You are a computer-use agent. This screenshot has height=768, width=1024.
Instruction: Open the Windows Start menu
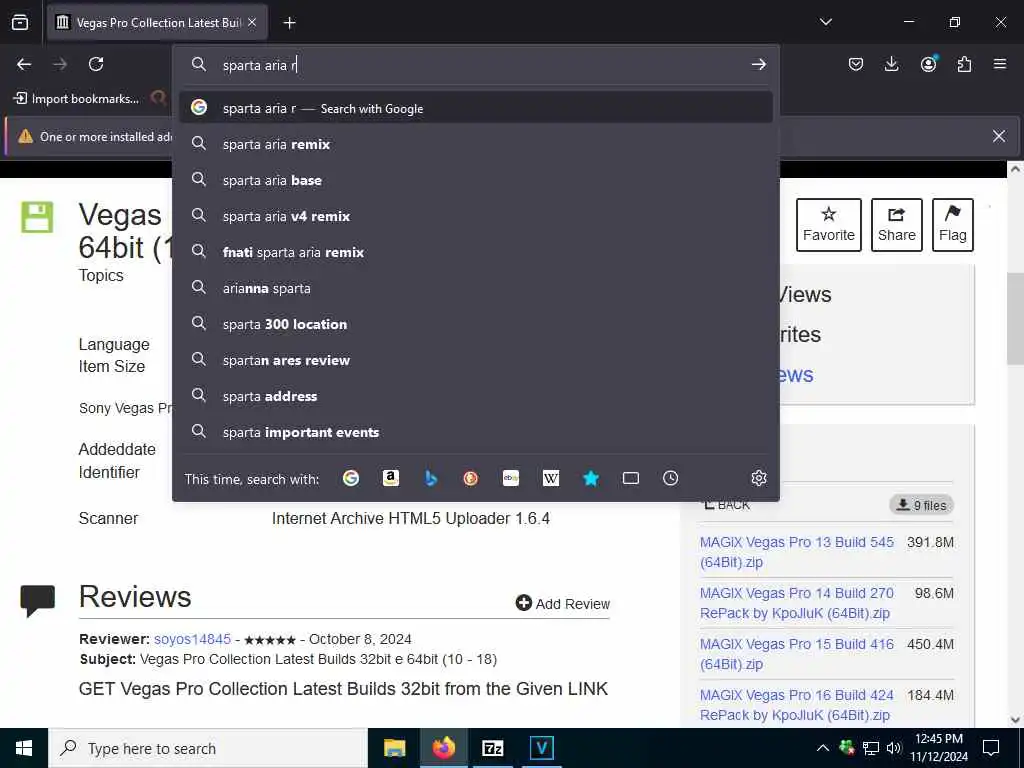tap(24, 748)
